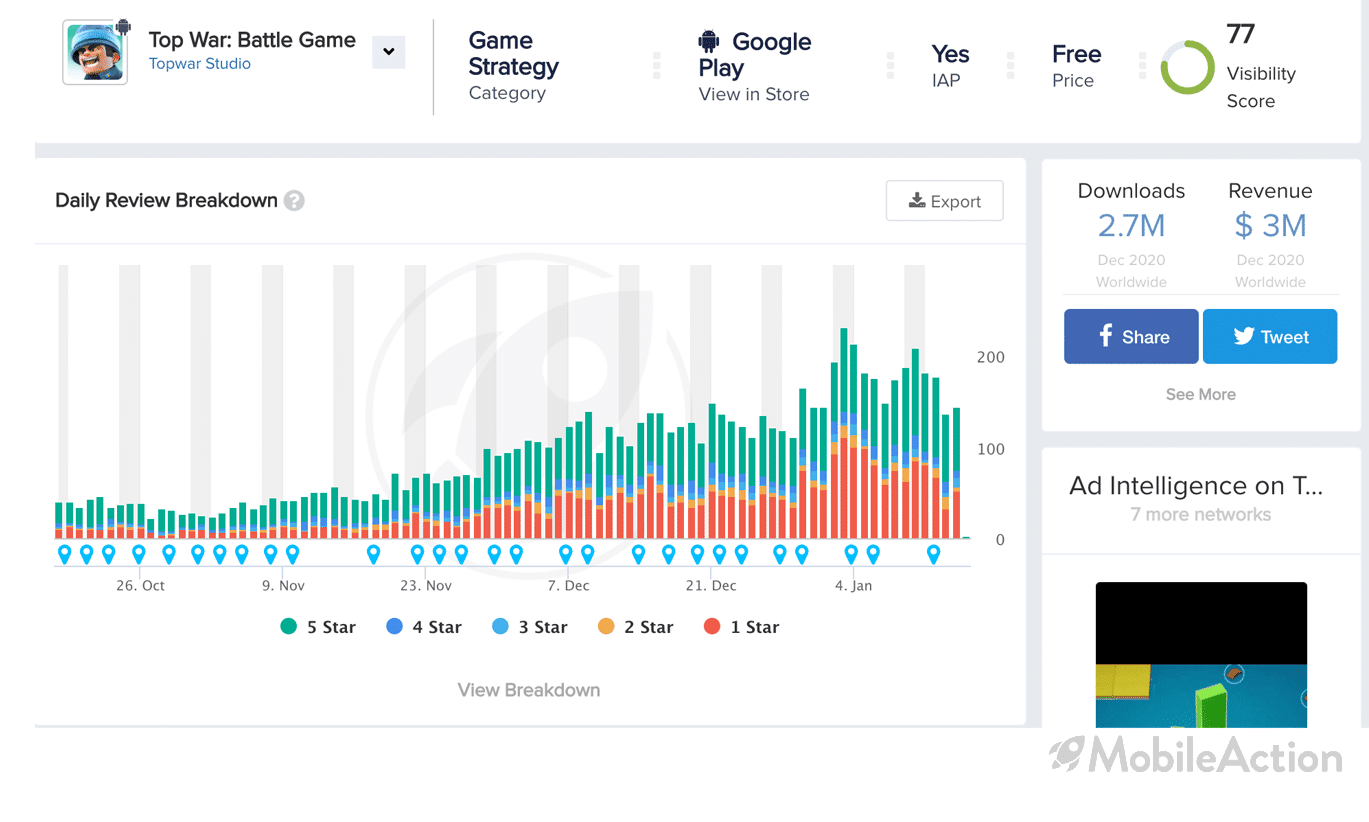Click the Ad Intelligence heading

click(1196, 486)
